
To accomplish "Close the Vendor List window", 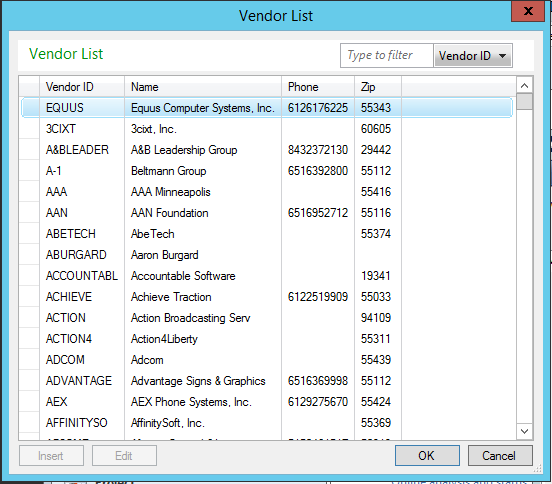I will [x=528, y=11].
